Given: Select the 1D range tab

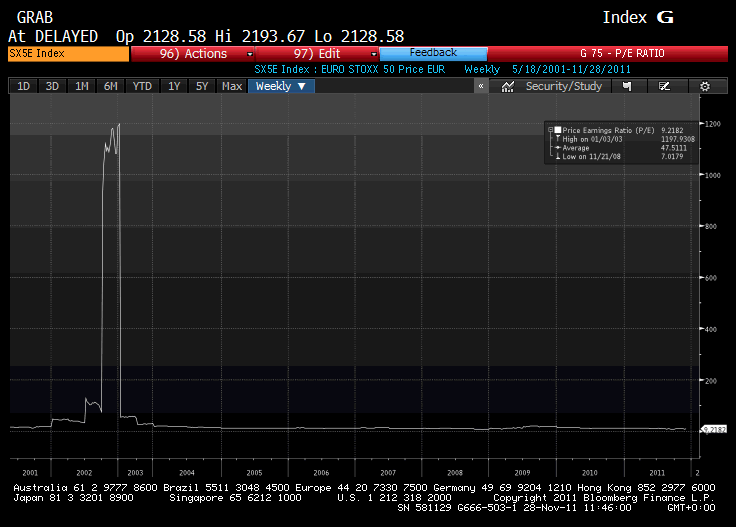Looking at the screenshot, I should click(23, 86).
